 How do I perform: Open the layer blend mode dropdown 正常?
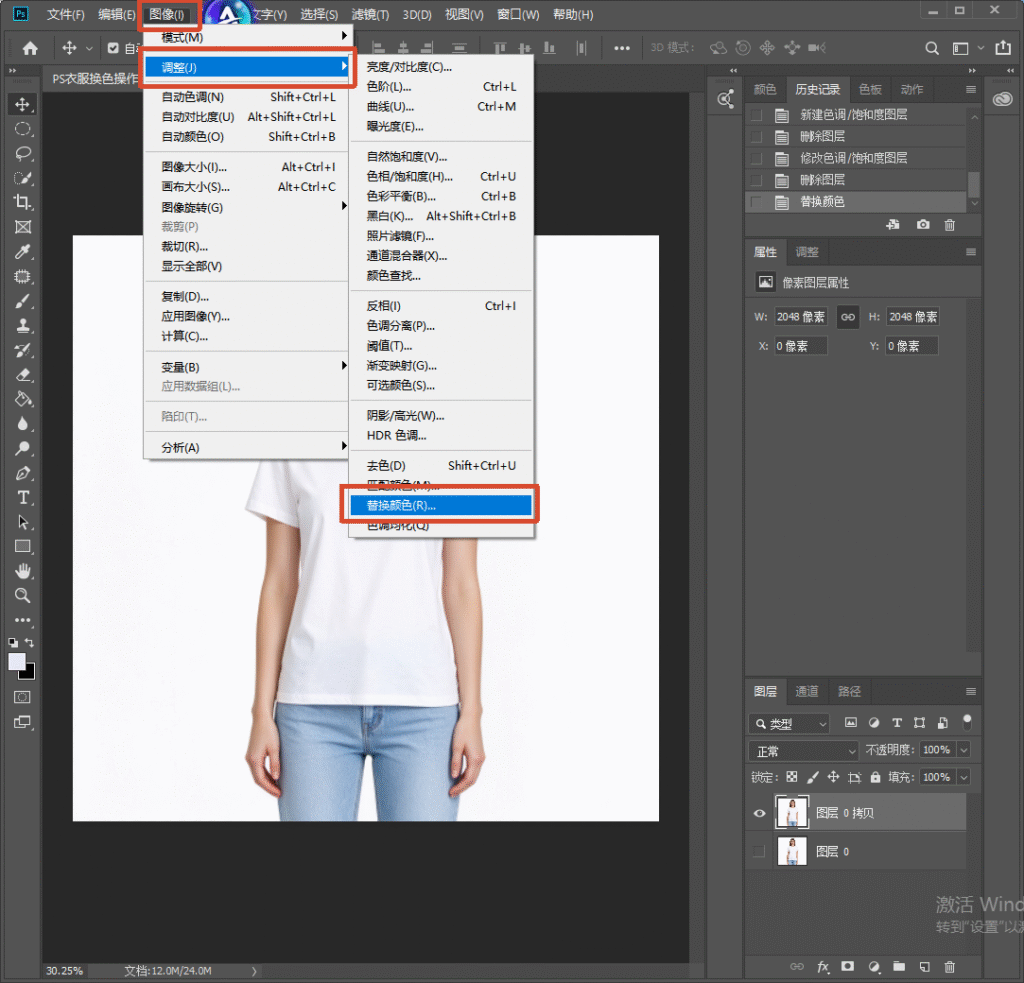point(803,750)
